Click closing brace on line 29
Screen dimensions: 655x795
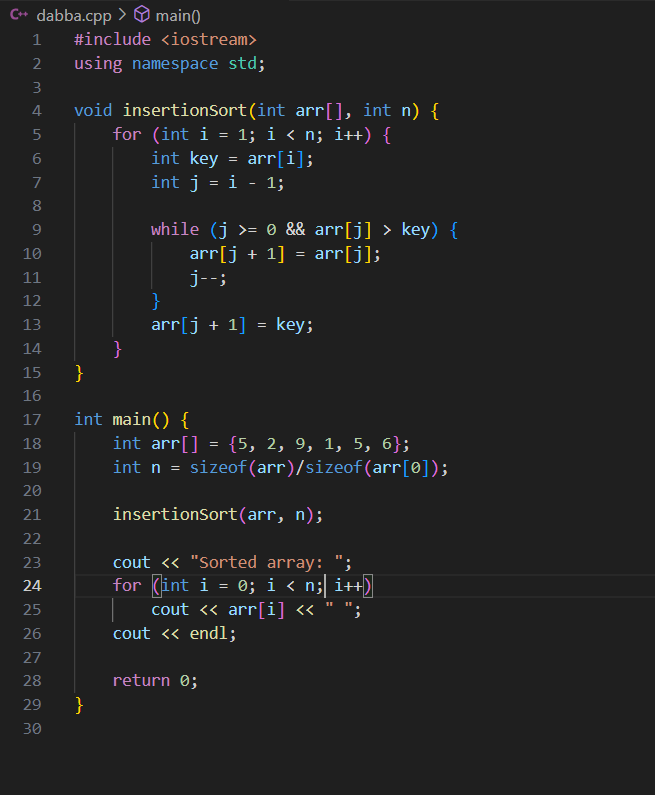[x=79, y=705]
